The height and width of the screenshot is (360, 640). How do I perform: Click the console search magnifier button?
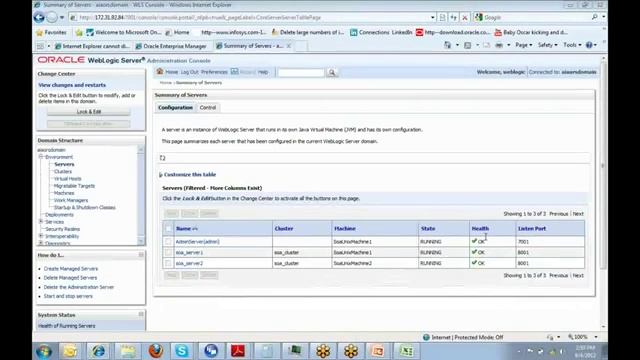[331, 72]
